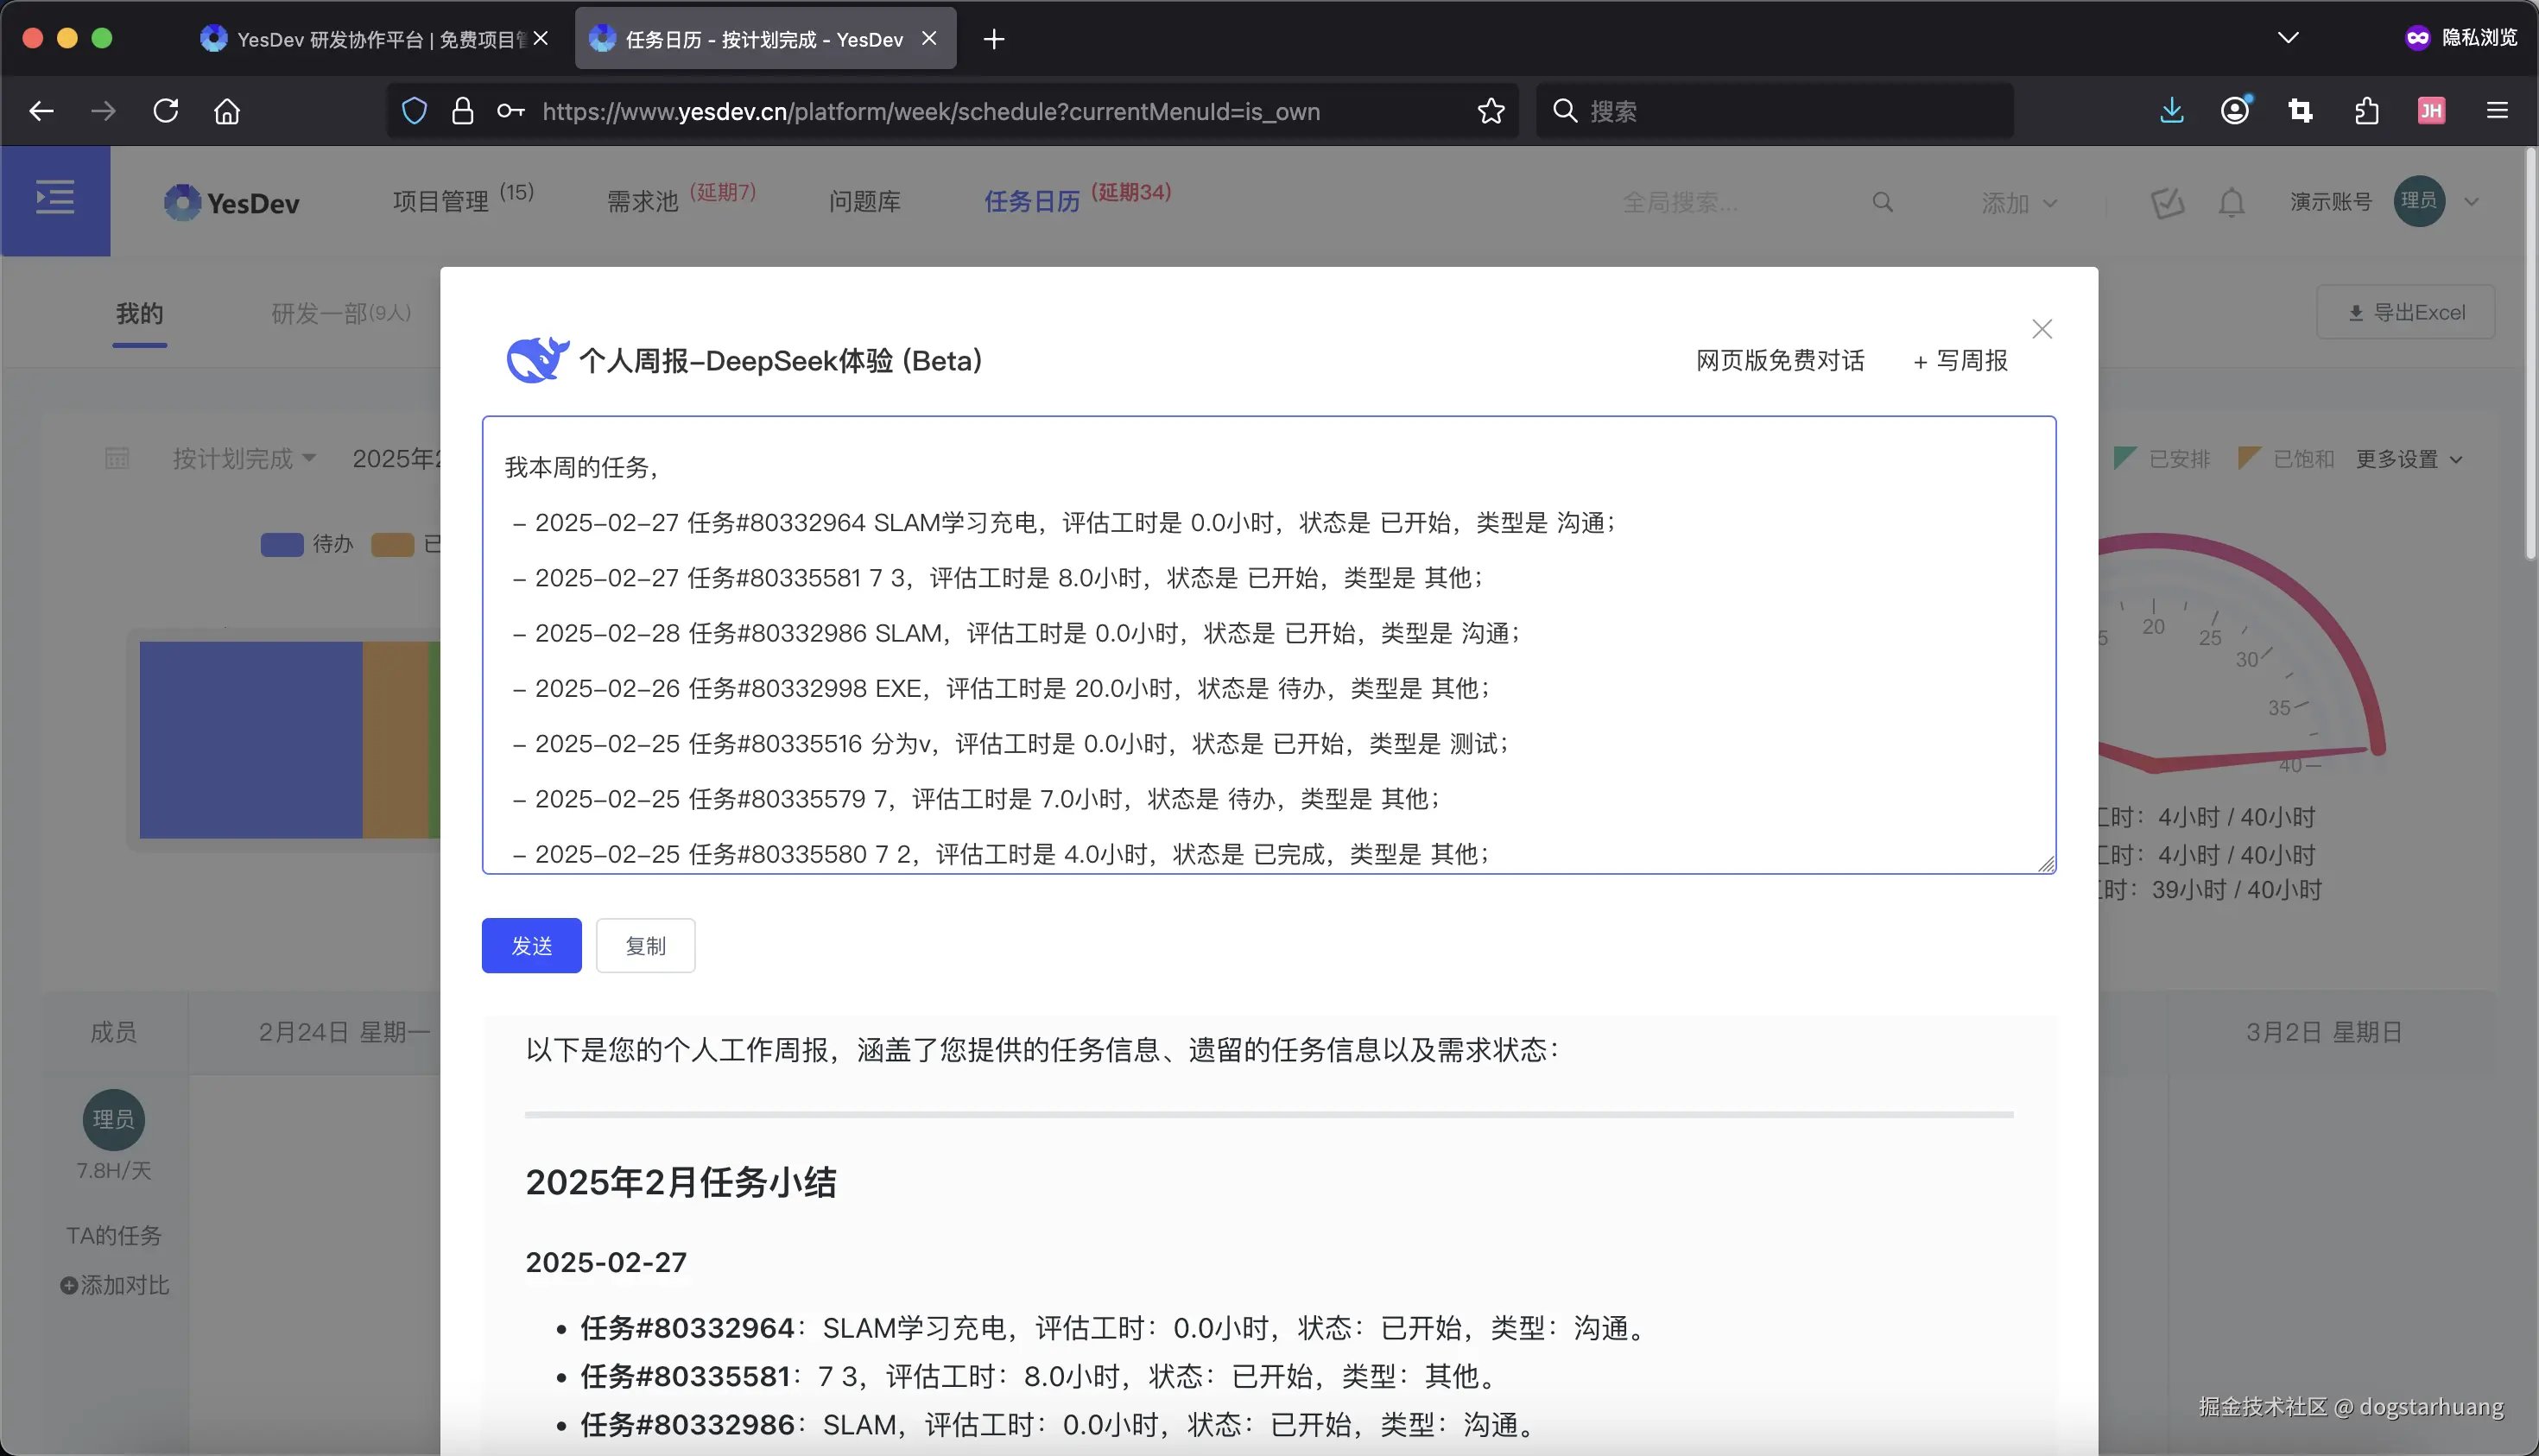Open the 演示账号 account dropdown
2539x1456 pixels.
click(x=2329, y=202)
